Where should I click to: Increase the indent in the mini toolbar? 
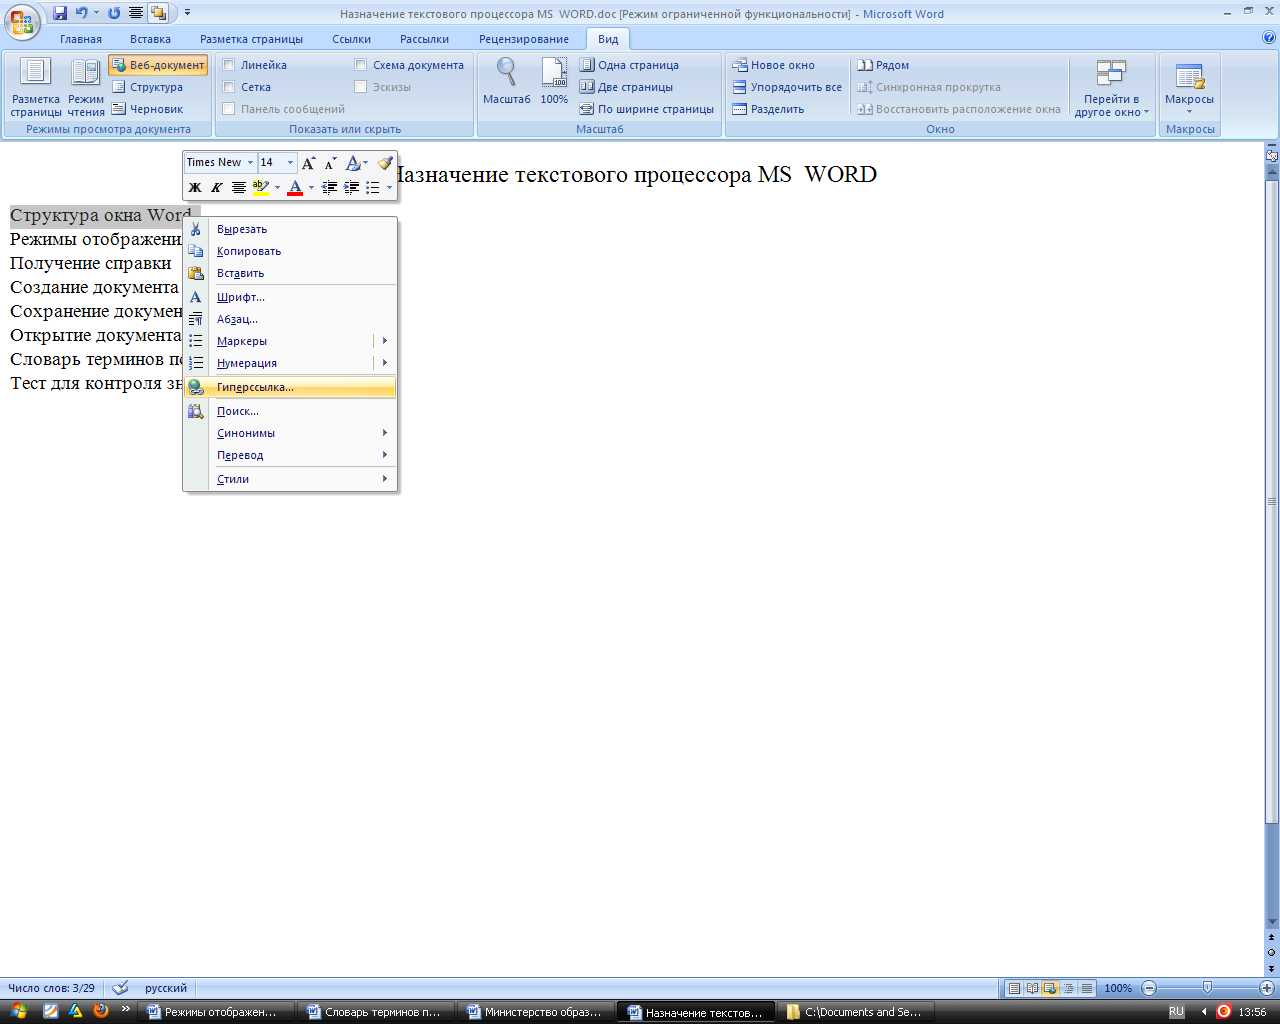coord(351,187)
